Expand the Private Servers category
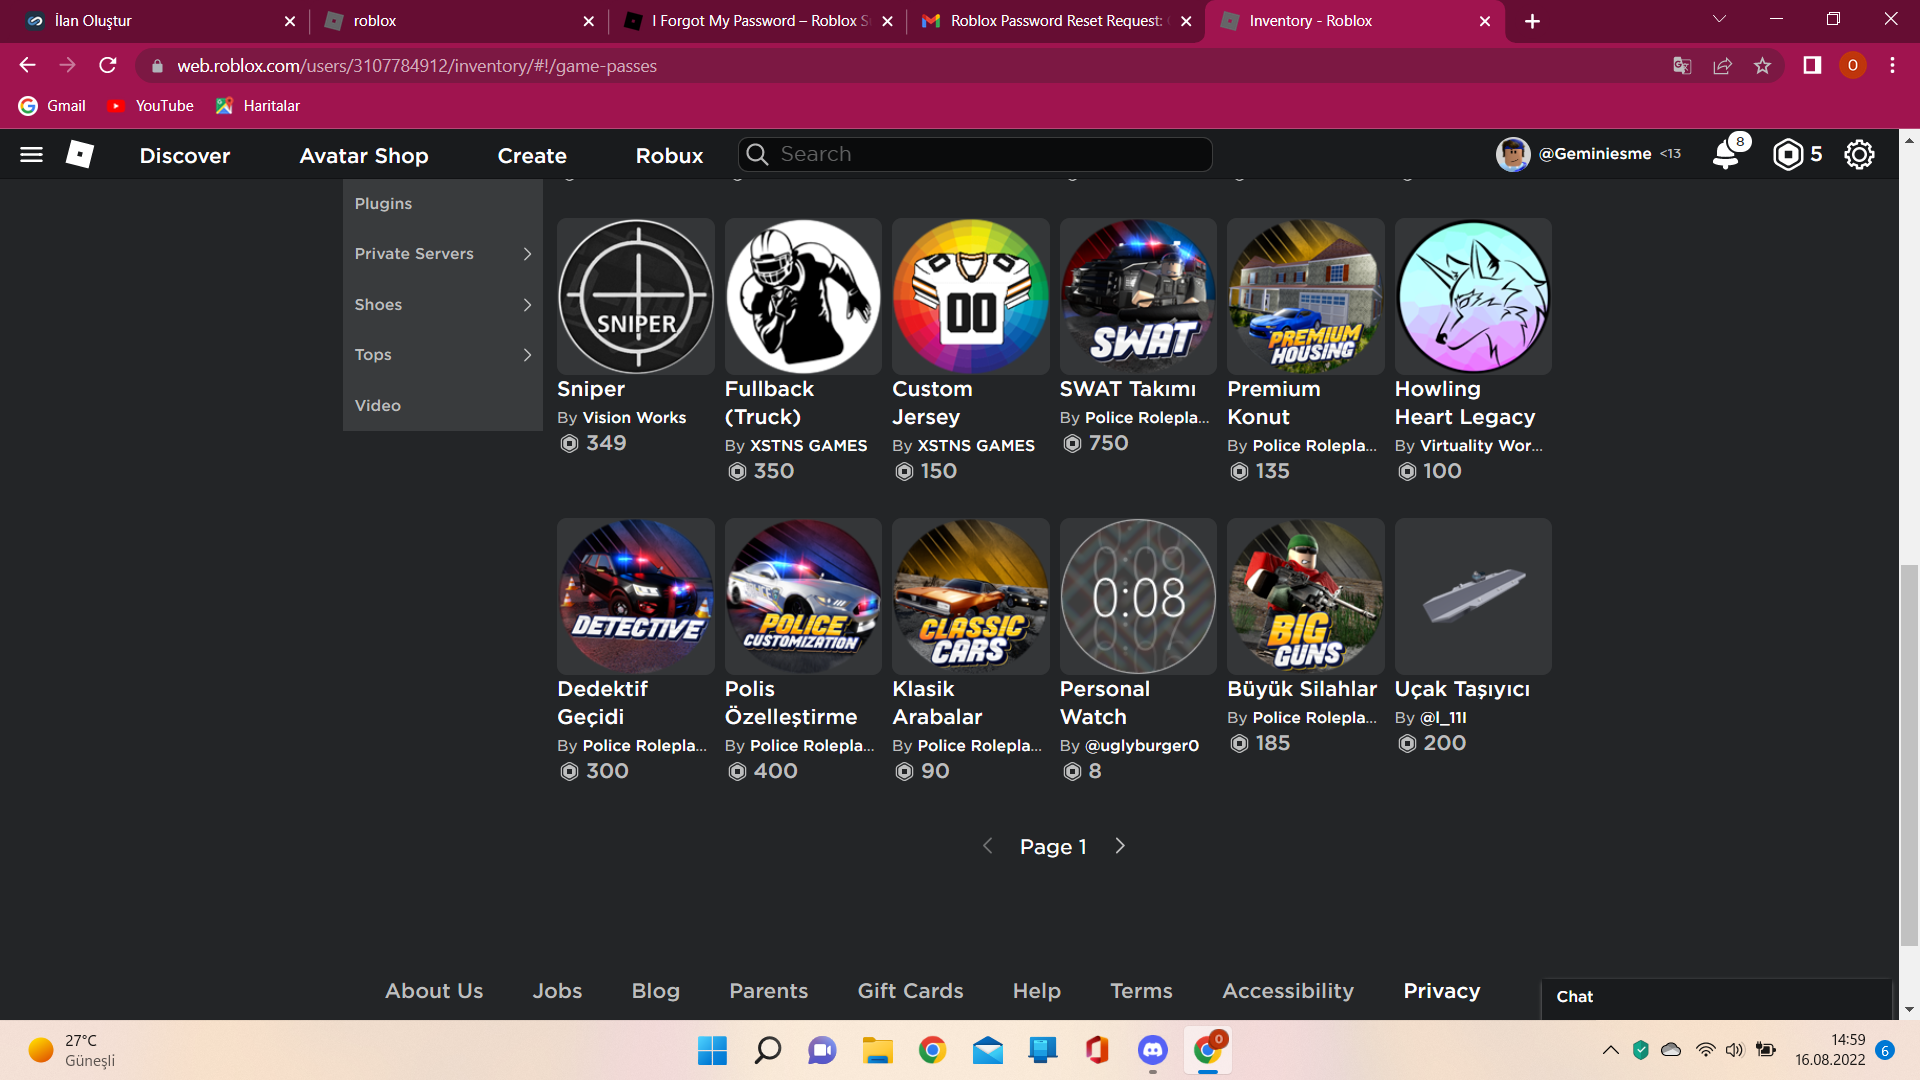 (x=442, y=254)
